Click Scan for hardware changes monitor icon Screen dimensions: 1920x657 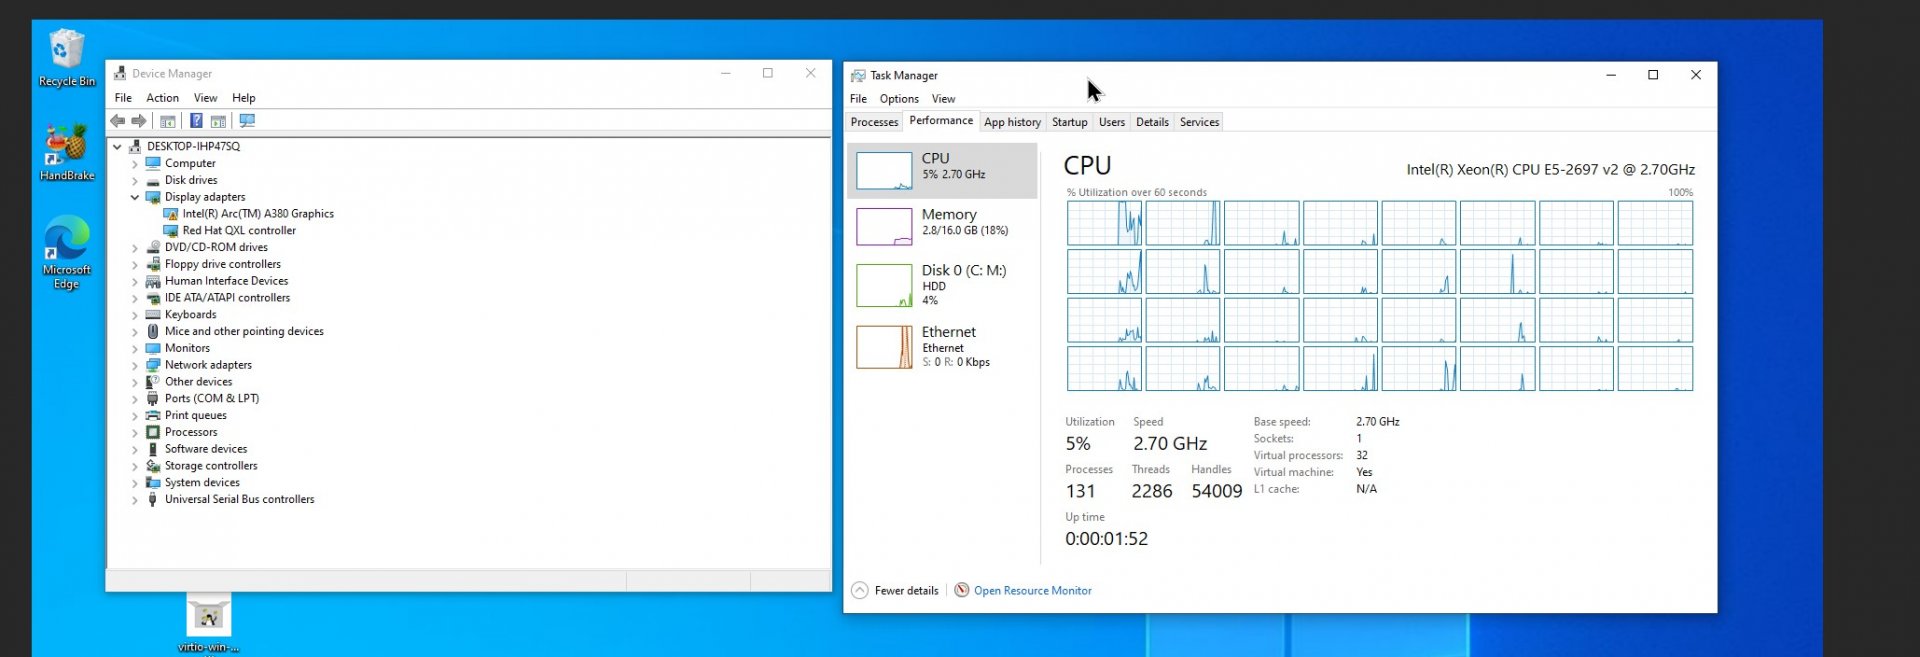[247, 121]
